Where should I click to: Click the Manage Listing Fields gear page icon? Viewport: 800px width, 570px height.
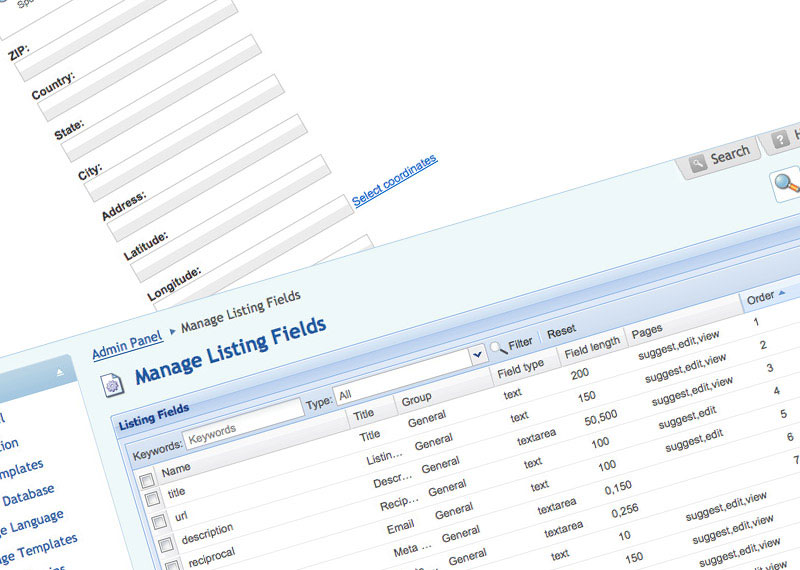point(113,385)
